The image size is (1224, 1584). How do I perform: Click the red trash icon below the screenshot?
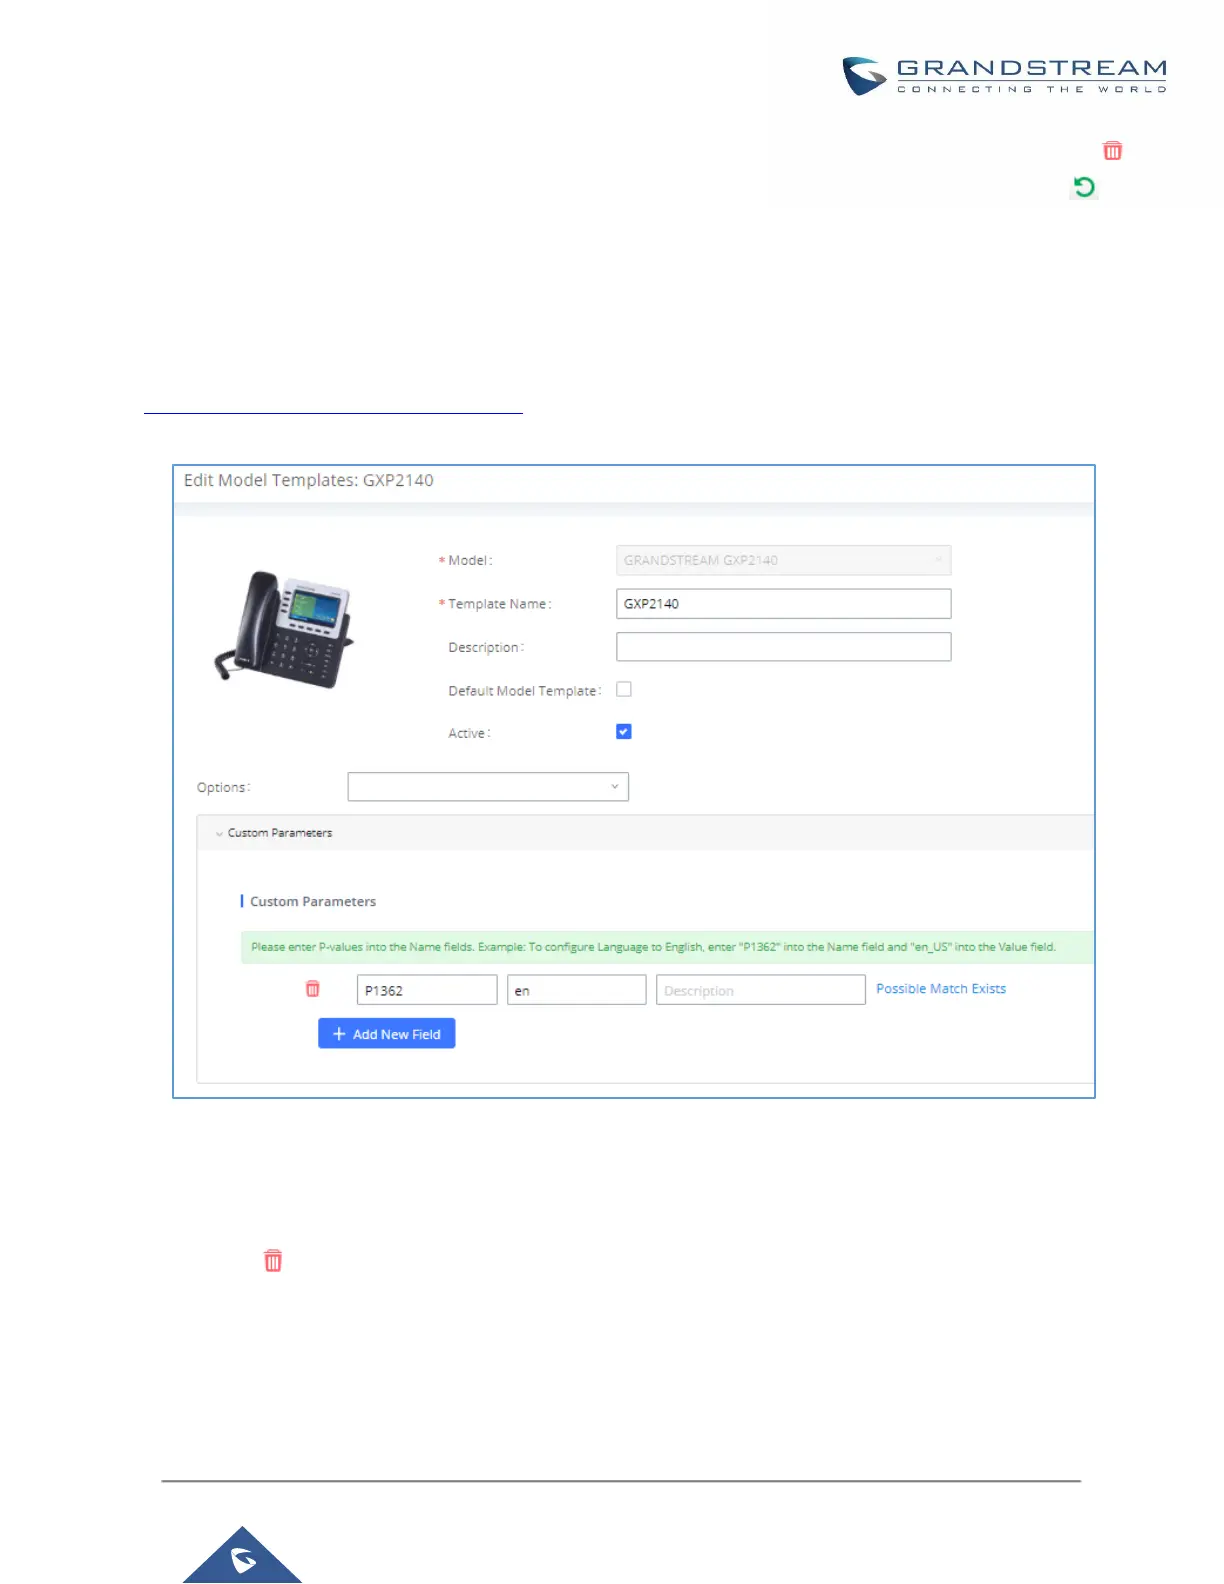coord(273,1260)
